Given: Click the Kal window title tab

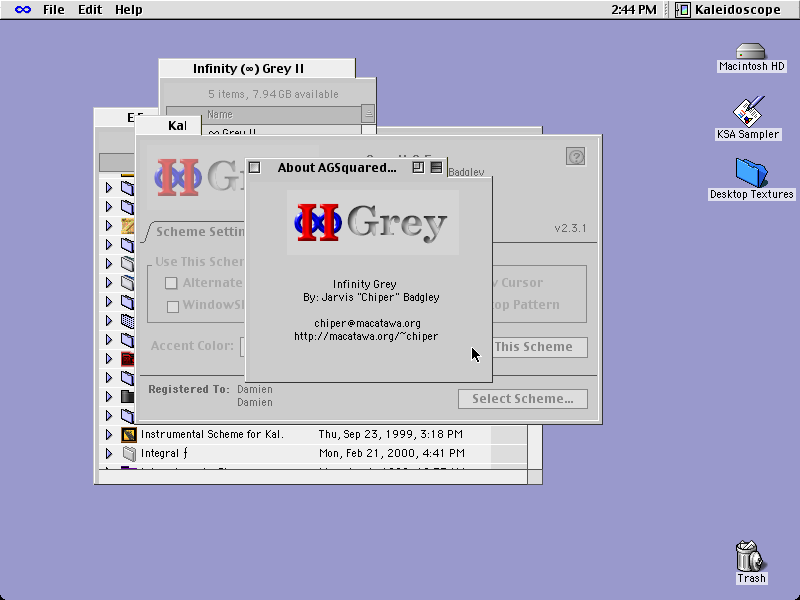Looking at the screenshot, I should [x=168, y=126].
